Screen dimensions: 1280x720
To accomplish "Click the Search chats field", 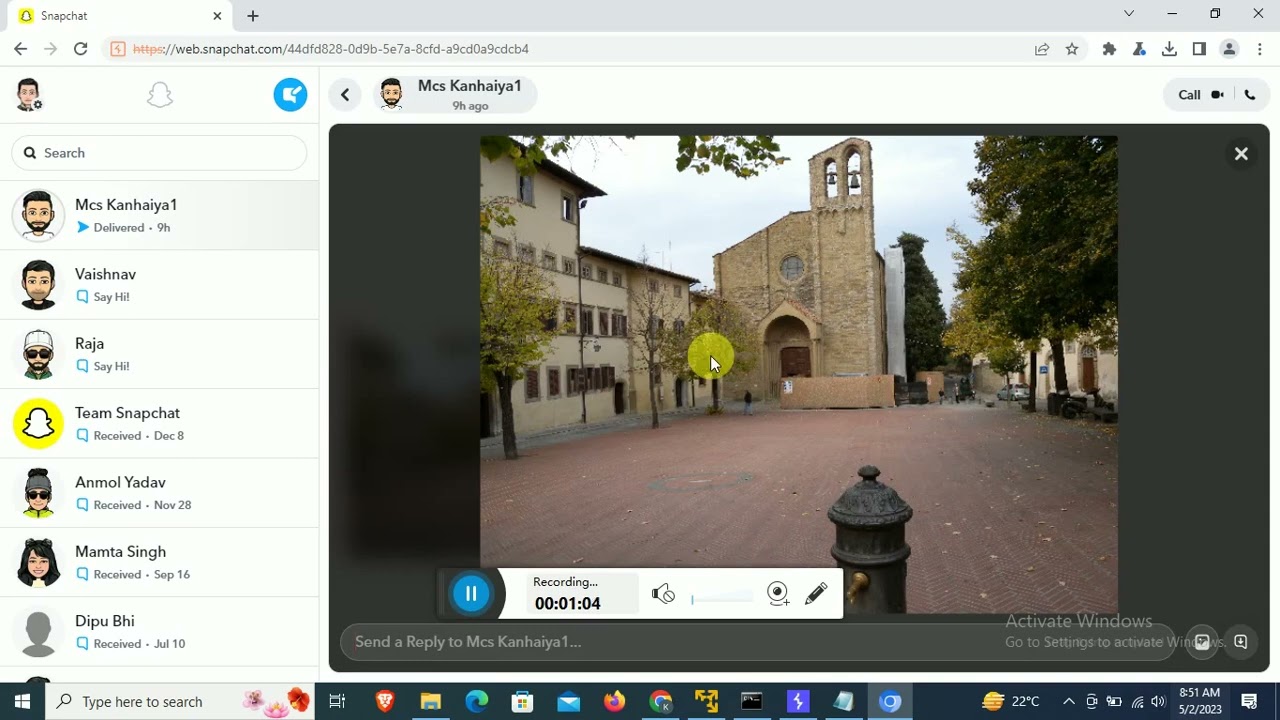I will 160,153.
